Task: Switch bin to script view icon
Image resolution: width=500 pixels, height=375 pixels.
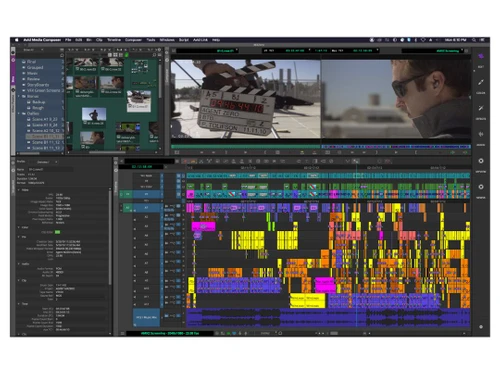Action: click(121, 55)
